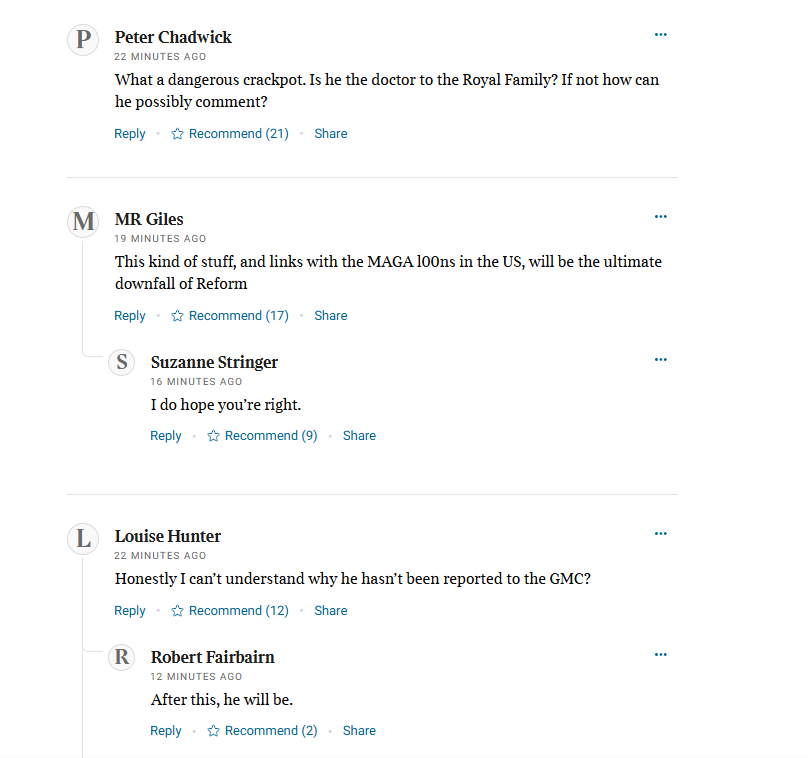This screenshot has height=758, width=808.
Task: Recommend MR Giles' comment
Action: coord(230,316)
